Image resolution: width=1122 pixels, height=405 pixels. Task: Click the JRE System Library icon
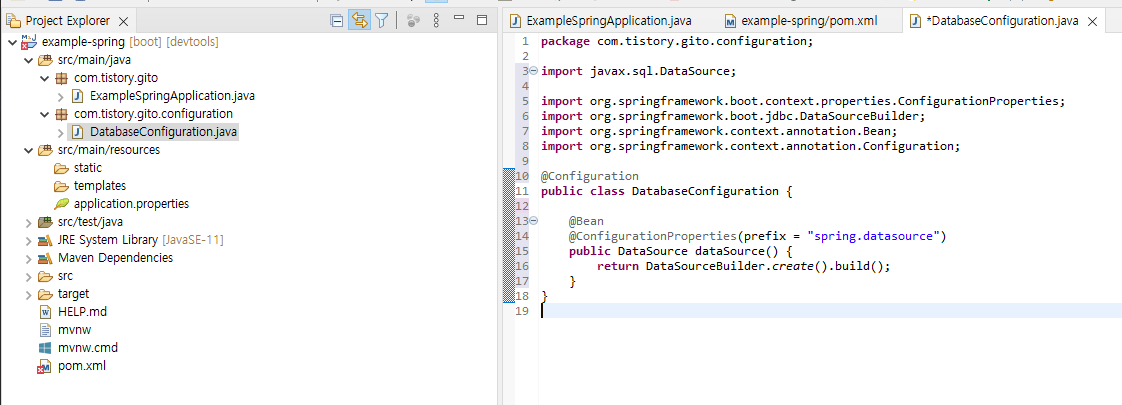coord(45,240)
